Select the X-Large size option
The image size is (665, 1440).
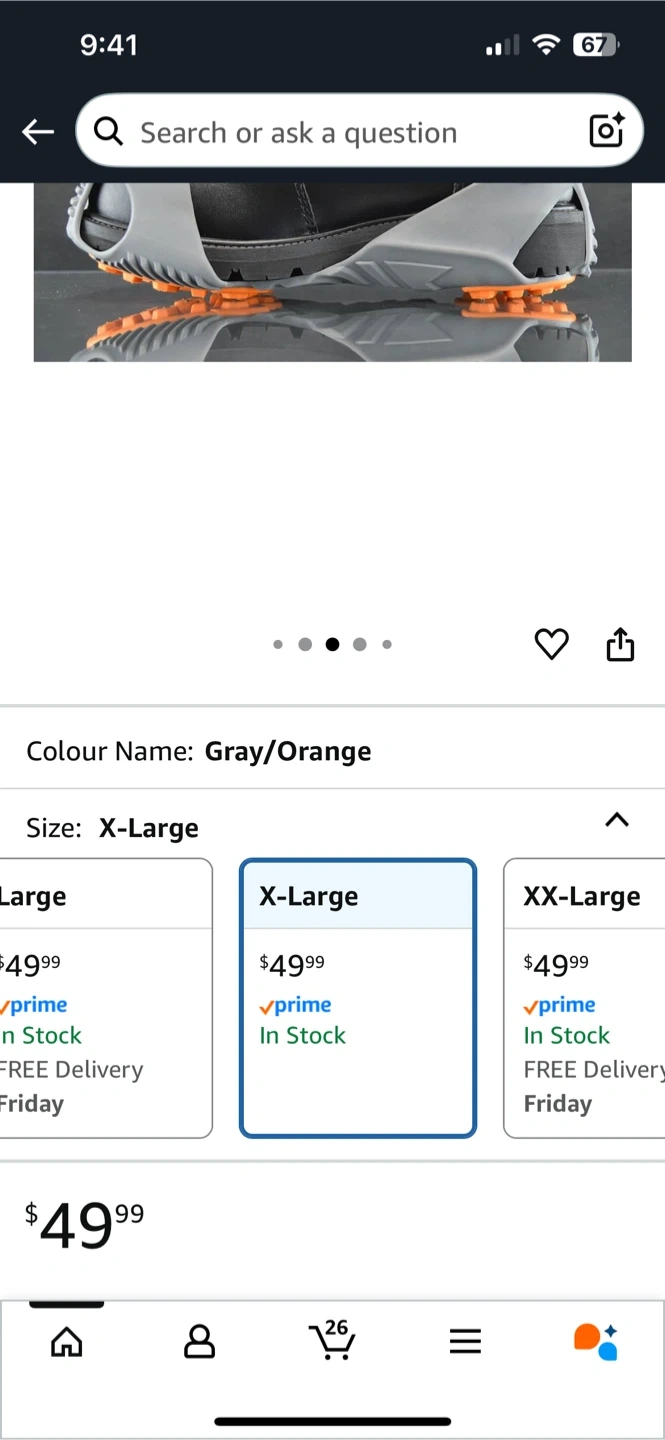(358, 997)
